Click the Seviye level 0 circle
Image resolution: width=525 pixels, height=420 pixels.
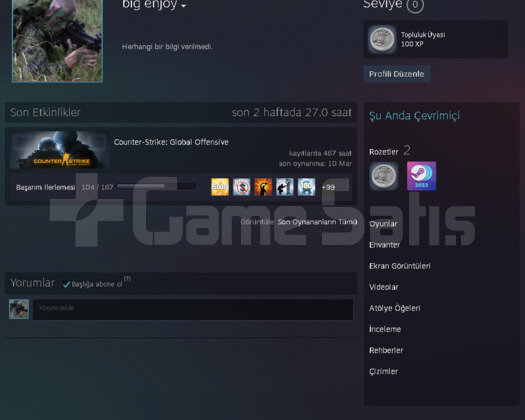(x=415, y=5)
